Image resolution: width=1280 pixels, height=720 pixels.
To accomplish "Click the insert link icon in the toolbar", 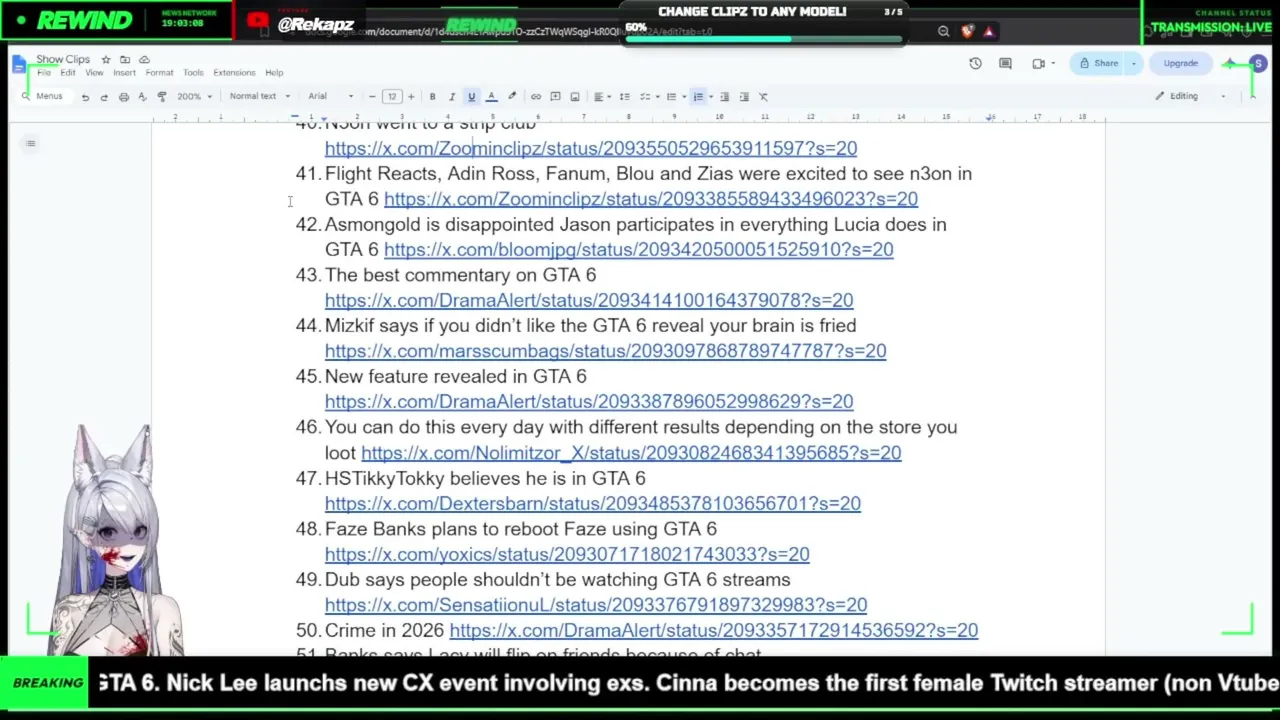I will 536,97.
